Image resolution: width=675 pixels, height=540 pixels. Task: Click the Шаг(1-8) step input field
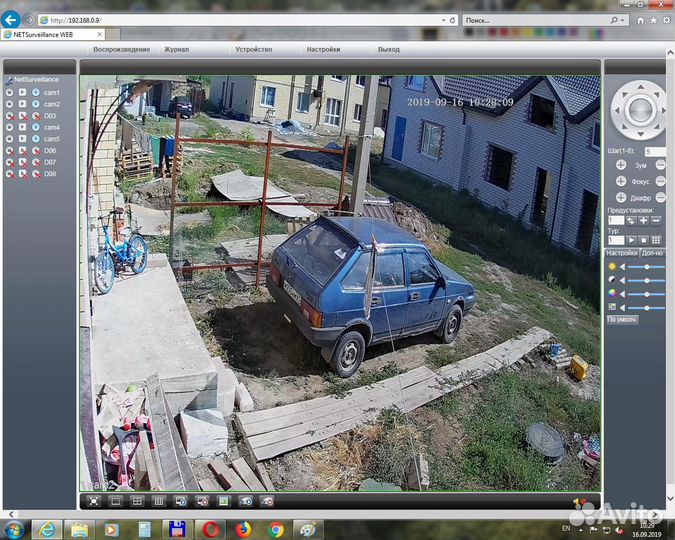(x=655, y=151)
